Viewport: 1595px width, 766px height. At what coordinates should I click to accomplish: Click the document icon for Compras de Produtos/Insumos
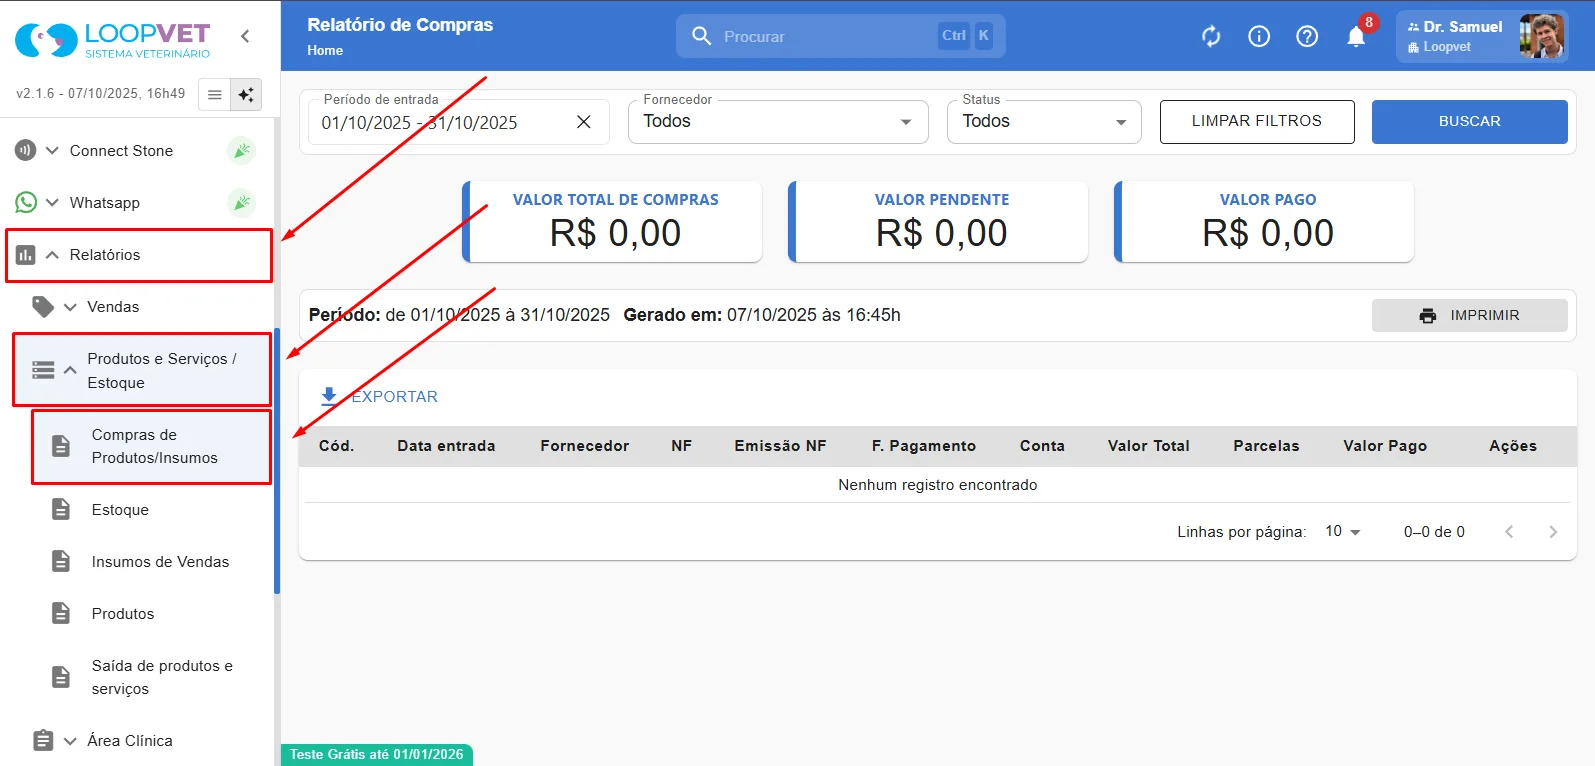61,446
